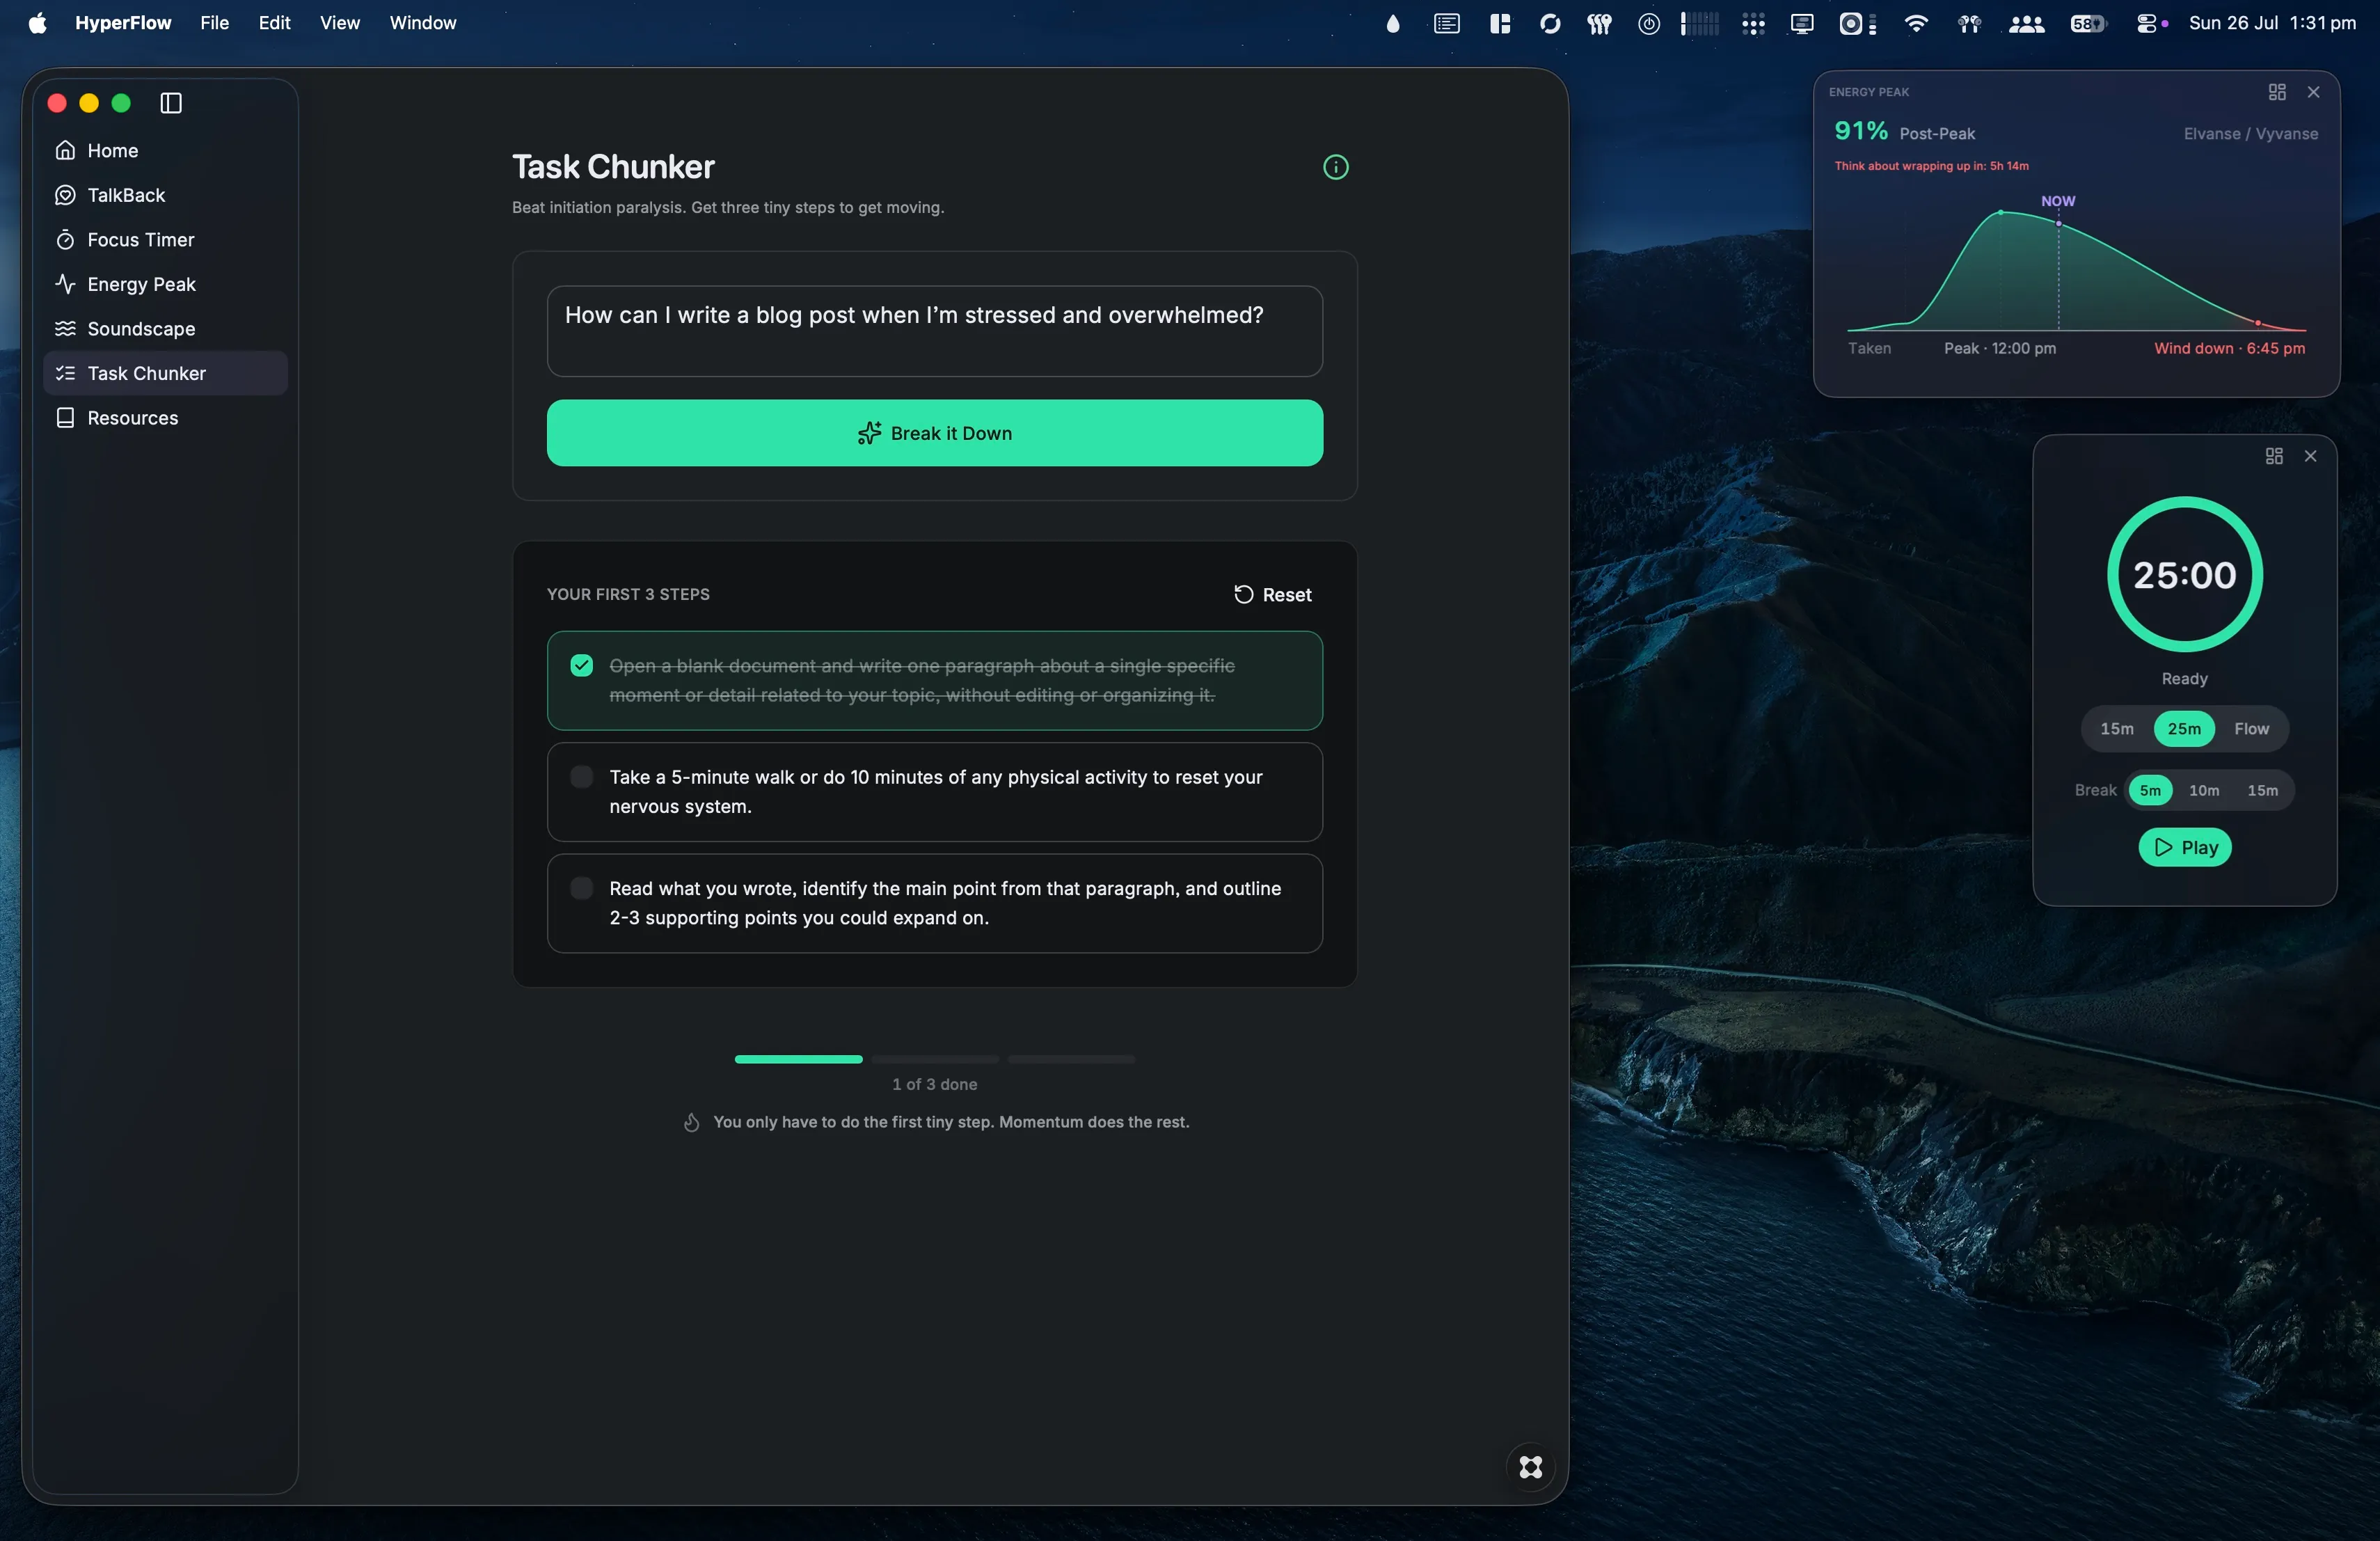Close the Energy Peak widget

click(2313, 92)
